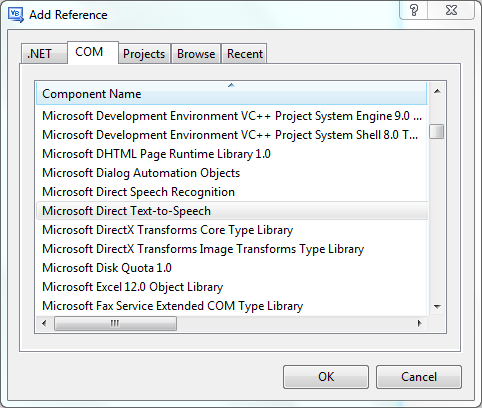Click the list scroll up arrow
482x408 pixels.
(437, 91)
